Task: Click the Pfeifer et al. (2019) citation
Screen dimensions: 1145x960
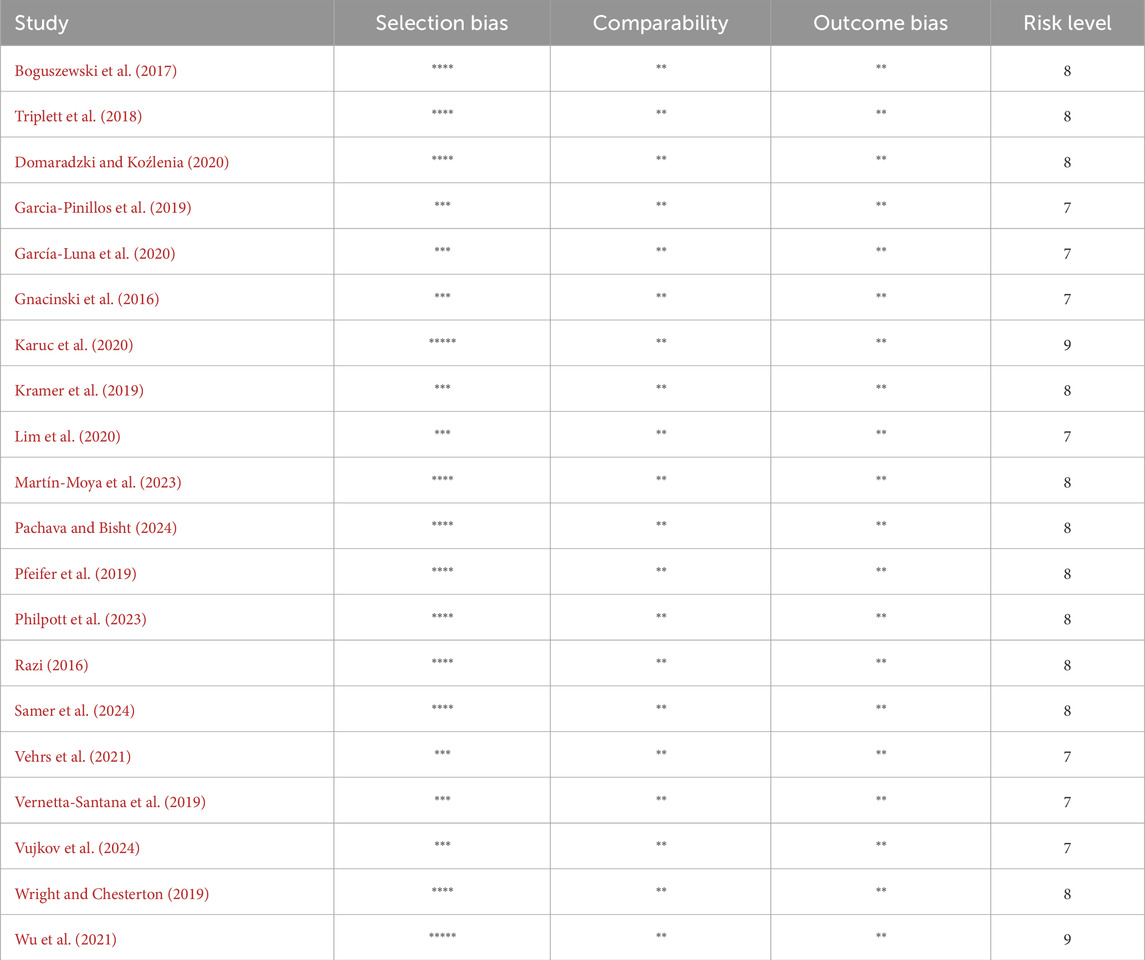Action: 76,574
